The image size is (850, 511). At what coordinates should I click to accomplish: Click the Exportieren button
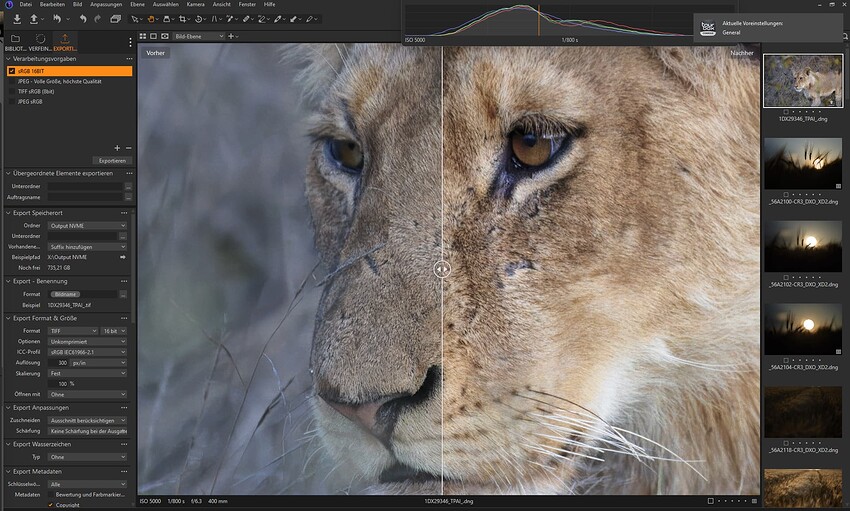(112, 161)
